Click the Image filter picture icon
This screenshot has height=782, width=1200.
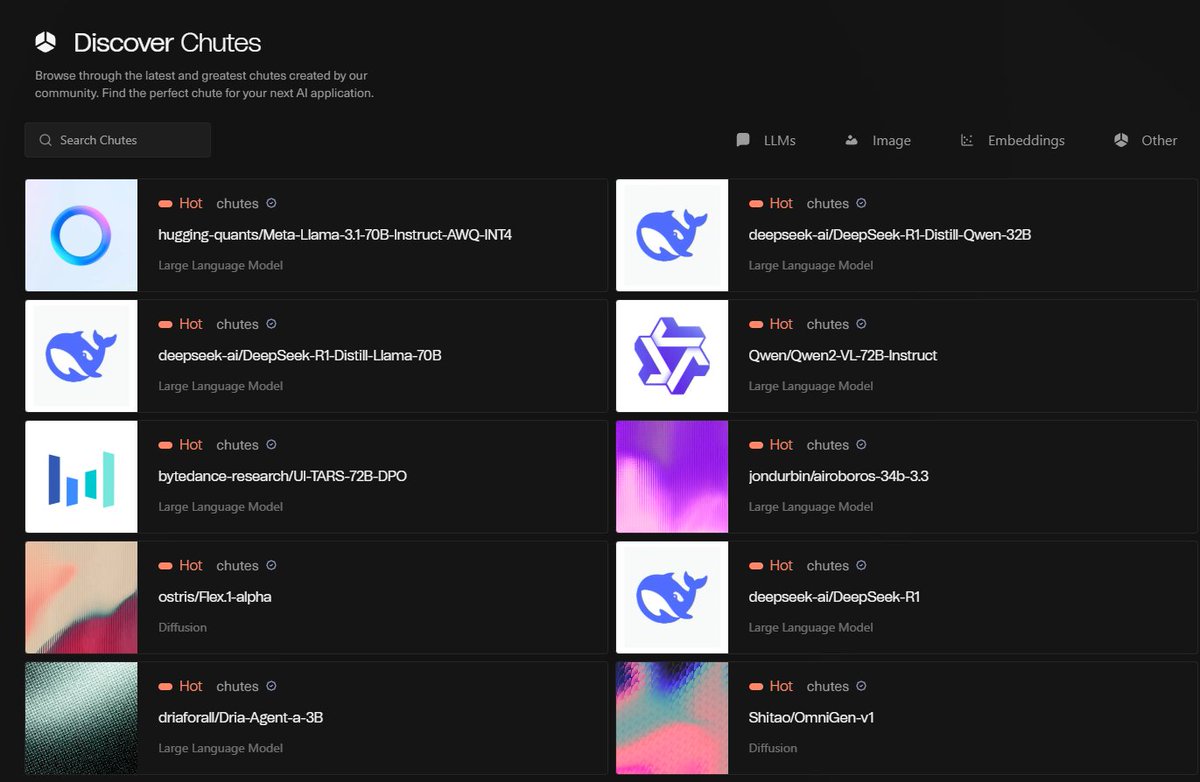pyautogui.click(x=852, y=140)
